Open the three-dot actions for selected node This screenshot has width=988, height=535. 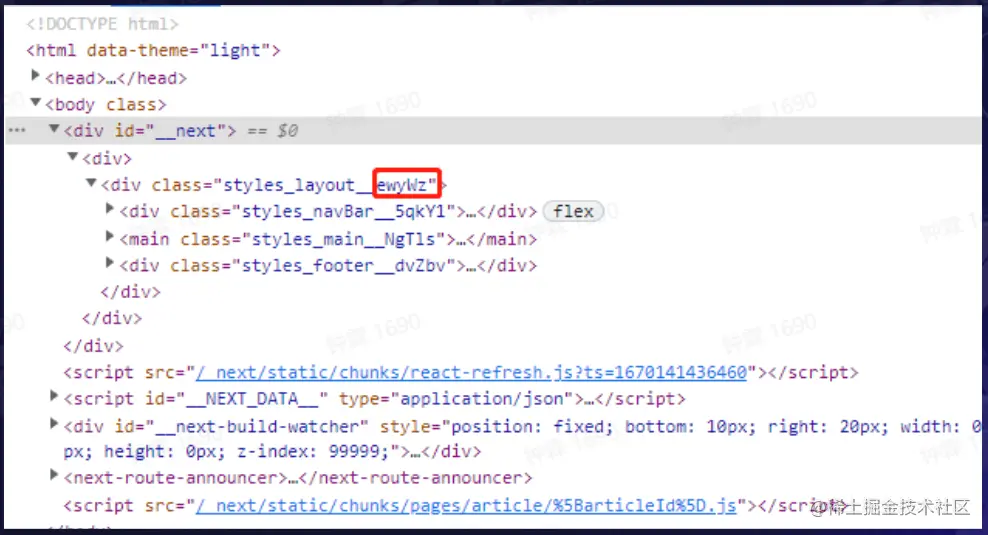click(x=17, y=131)
